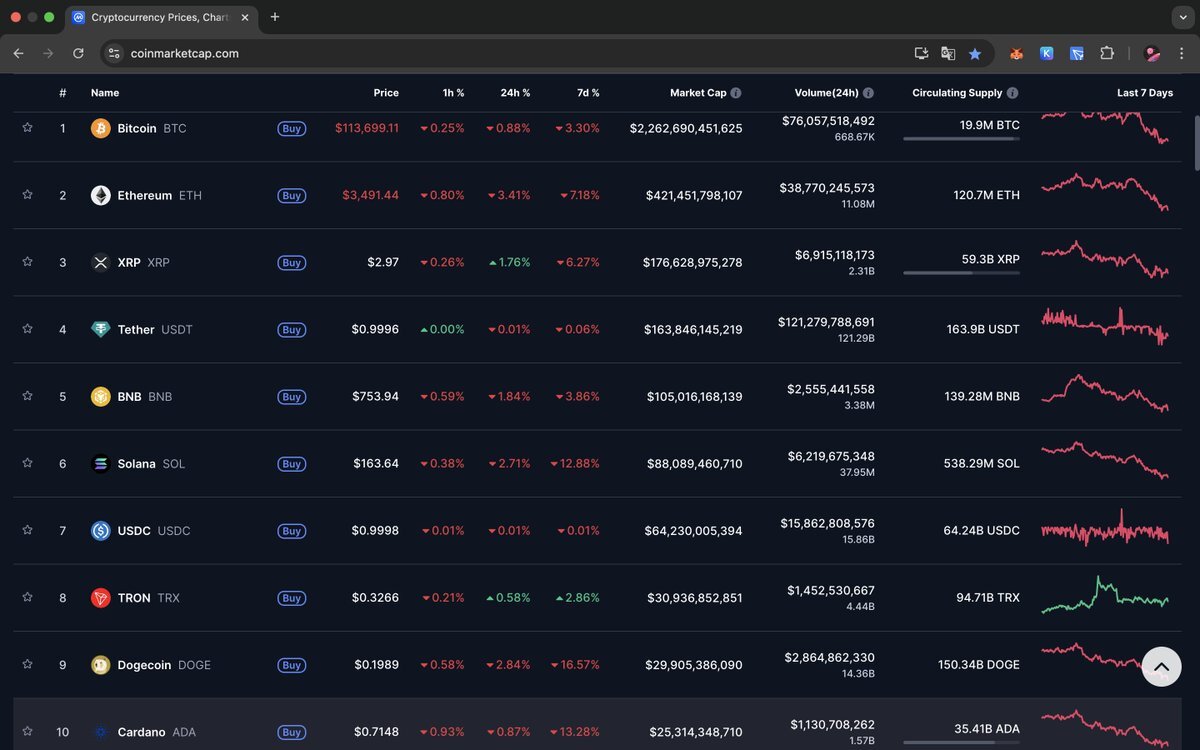Click XRP circulating supply progress bar
Viewport: 1200px width, 750px height.
961,272
